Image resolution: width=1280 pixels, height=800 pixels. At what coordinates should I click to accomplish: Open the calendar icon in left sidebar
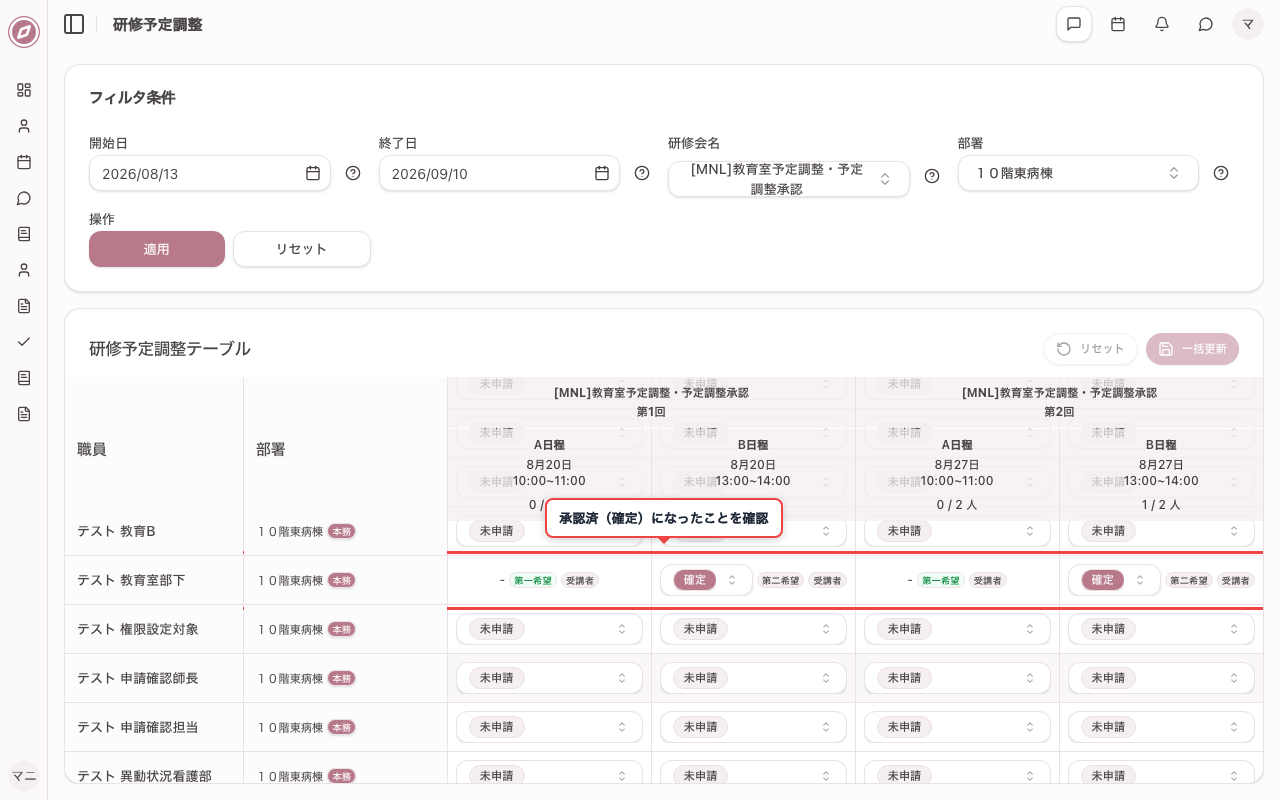click(x=24, y=162)
